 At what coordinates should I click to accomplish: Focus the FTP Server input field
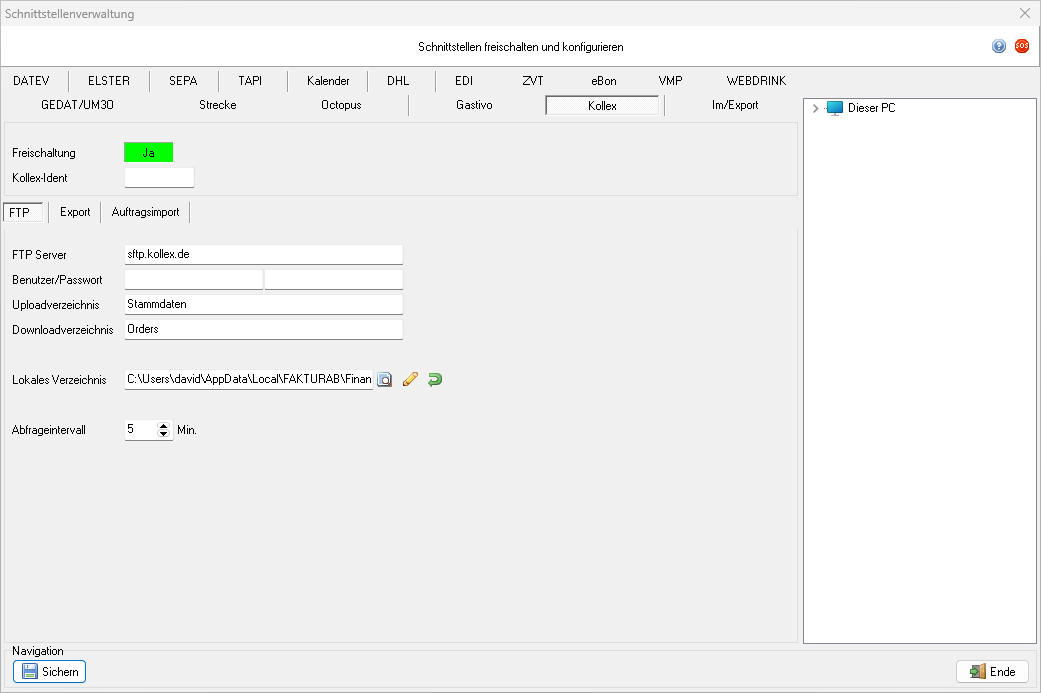263,255
